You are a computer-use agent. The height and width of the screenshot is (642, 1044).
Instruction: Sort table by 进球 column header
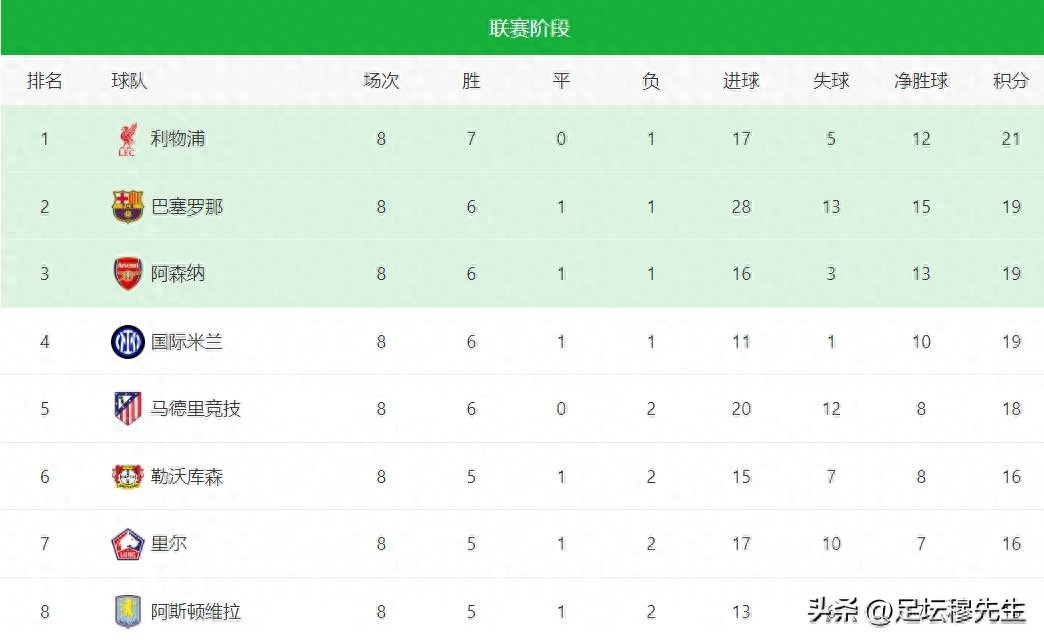pos(741,81)
